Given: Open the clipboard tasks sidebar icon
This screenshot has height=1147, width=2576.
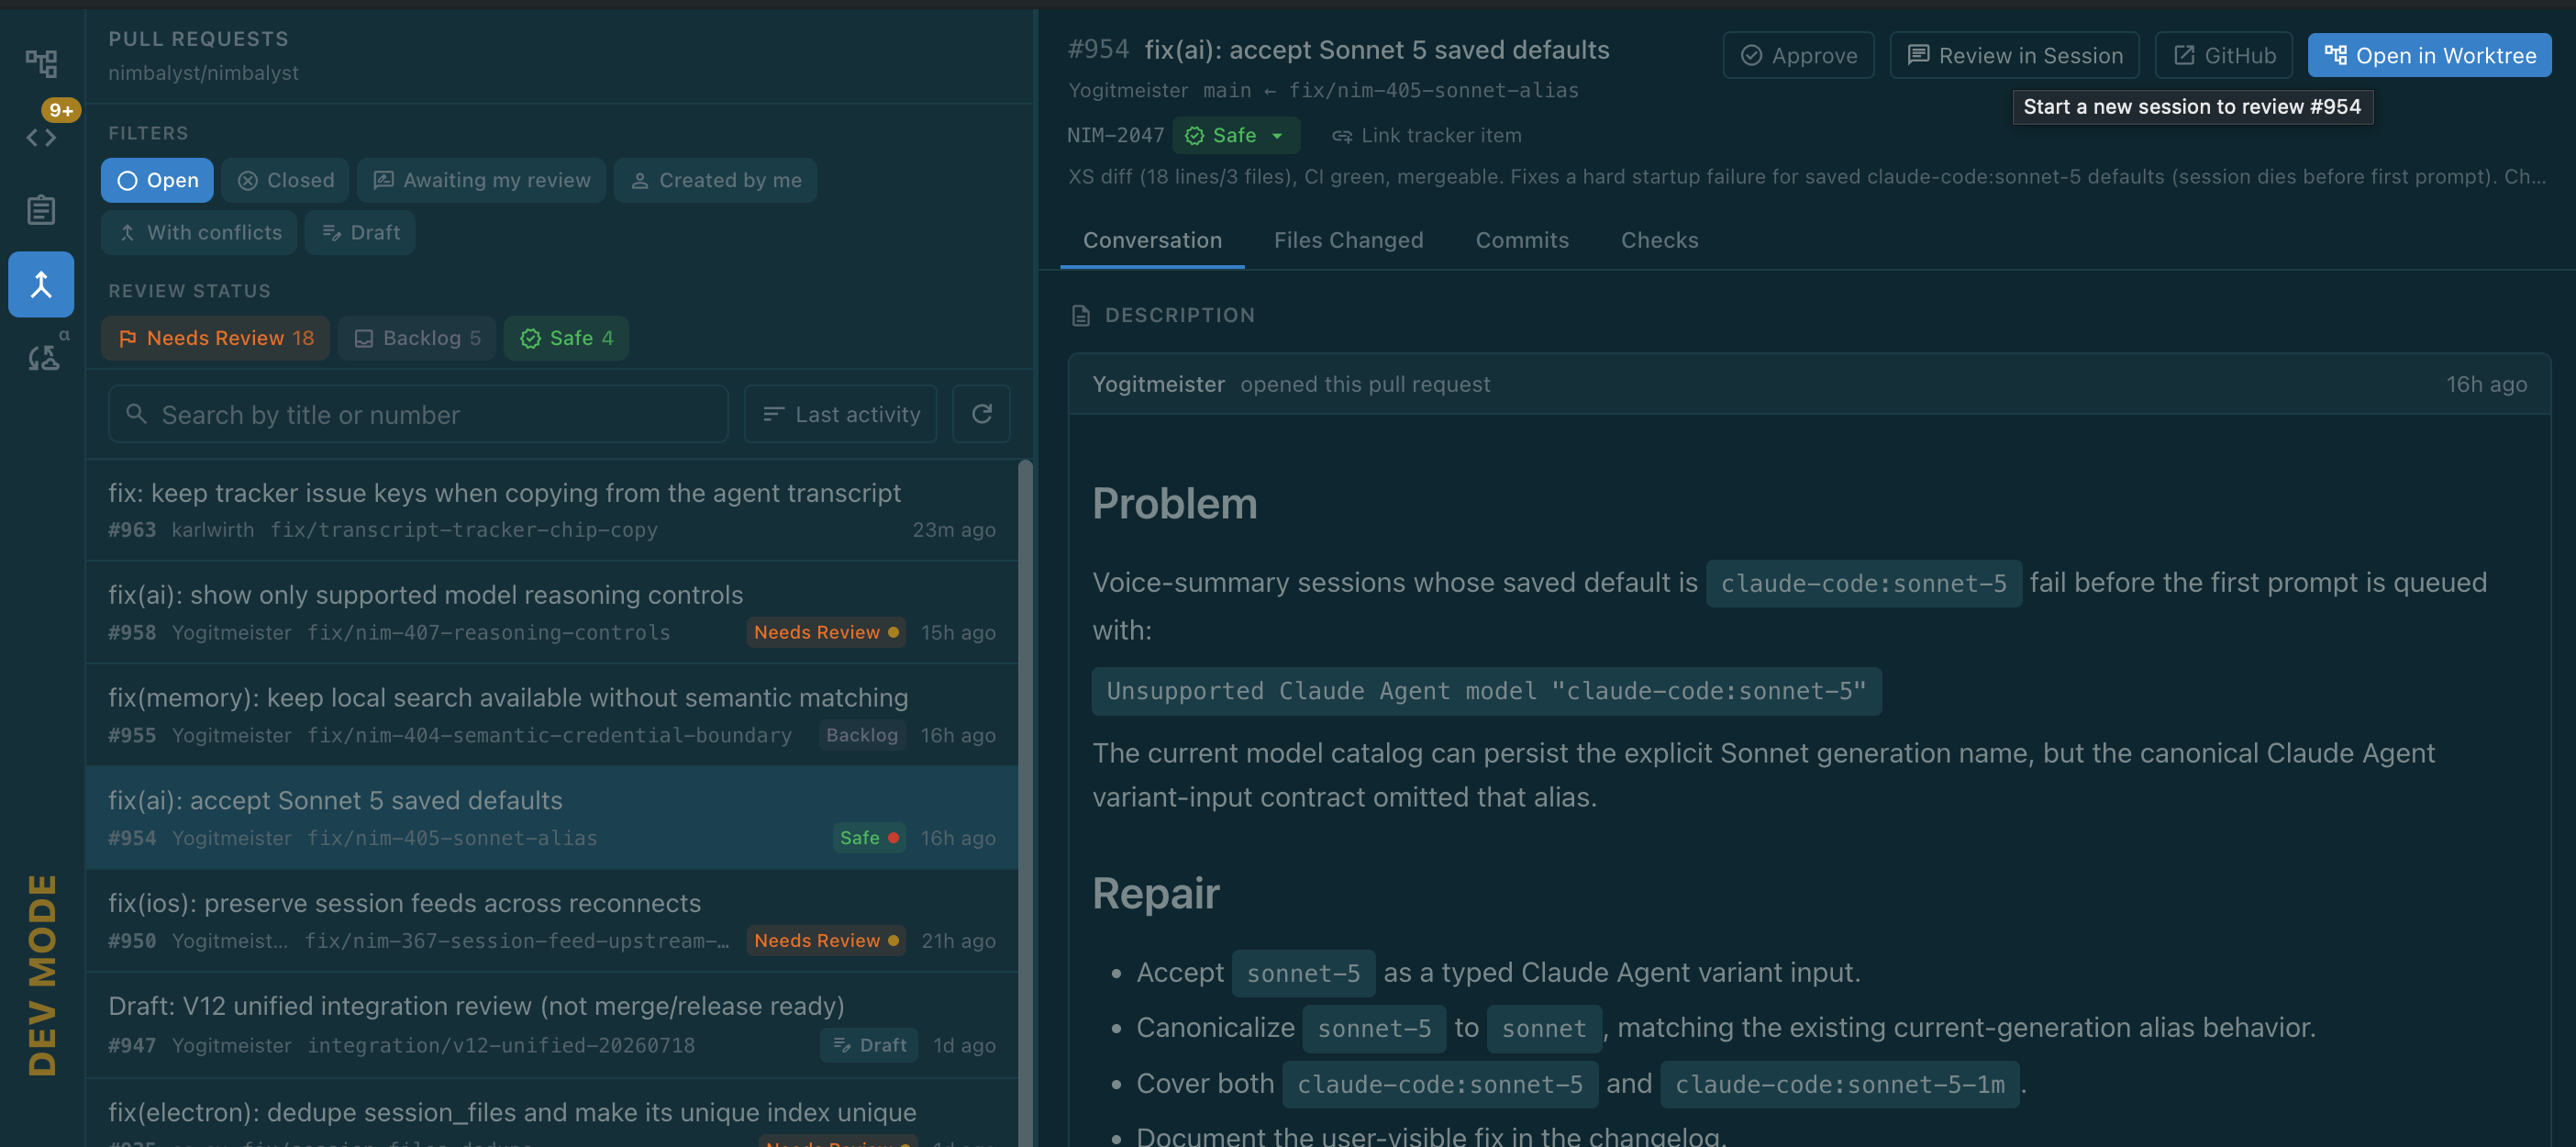Looking at the screenshot, I should coord(41,211).
